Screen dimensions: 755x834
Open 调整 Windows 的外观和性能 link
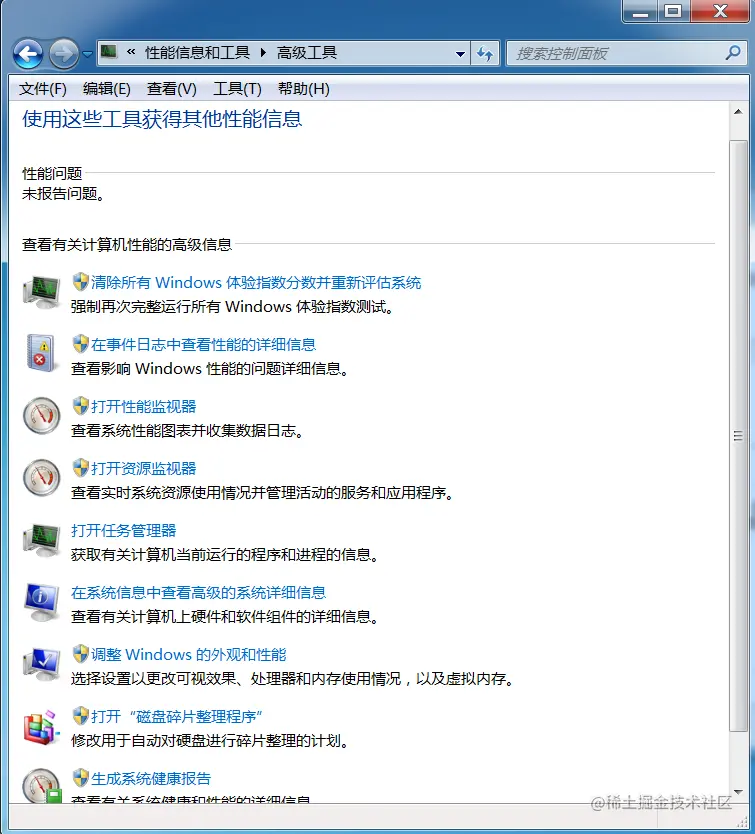coord(189,655)
